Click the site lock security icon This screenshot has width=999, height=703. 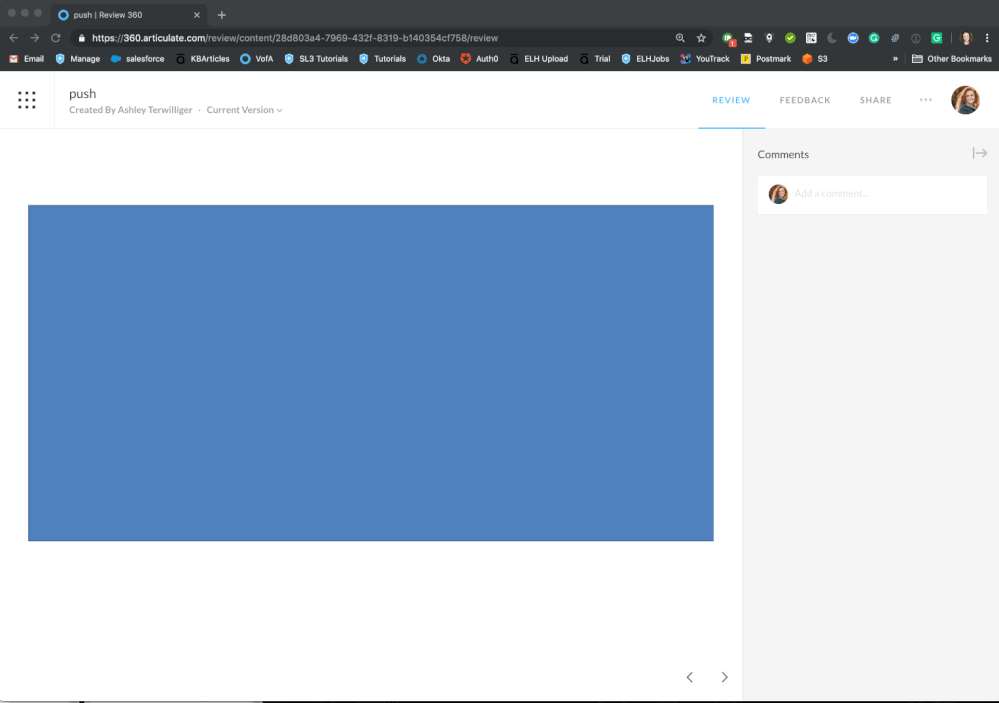(82, 38)
